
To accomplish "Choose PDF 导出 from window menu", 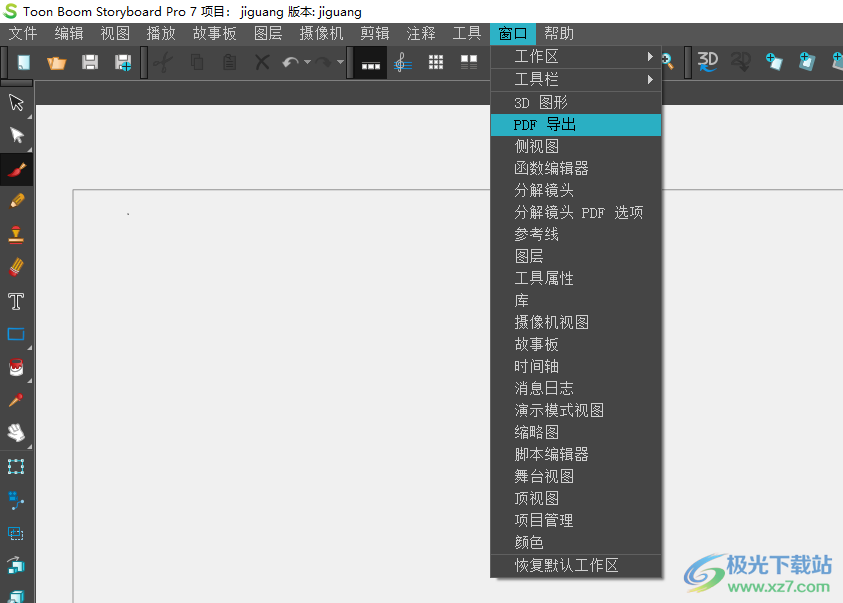I will tap(576, 125).
